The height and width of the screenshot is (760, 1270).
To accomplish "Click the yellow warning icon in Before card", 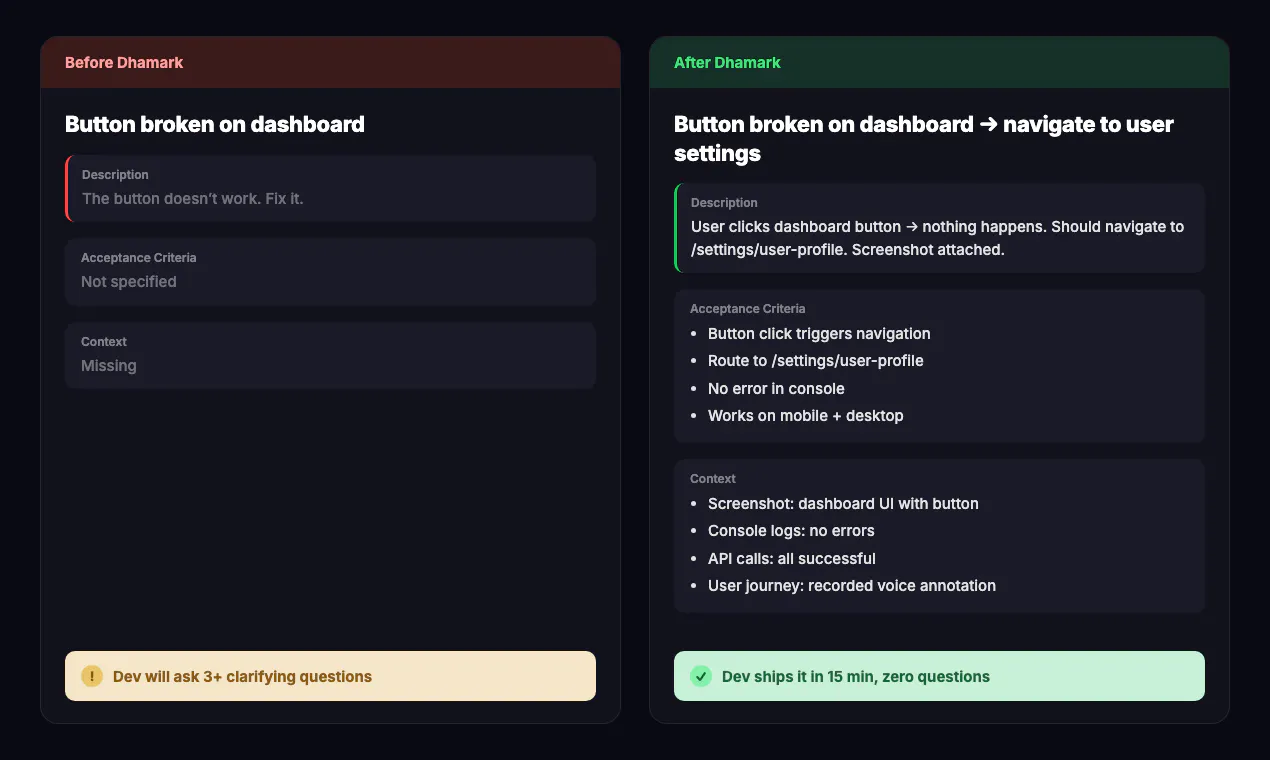I will tap(92, 676).
